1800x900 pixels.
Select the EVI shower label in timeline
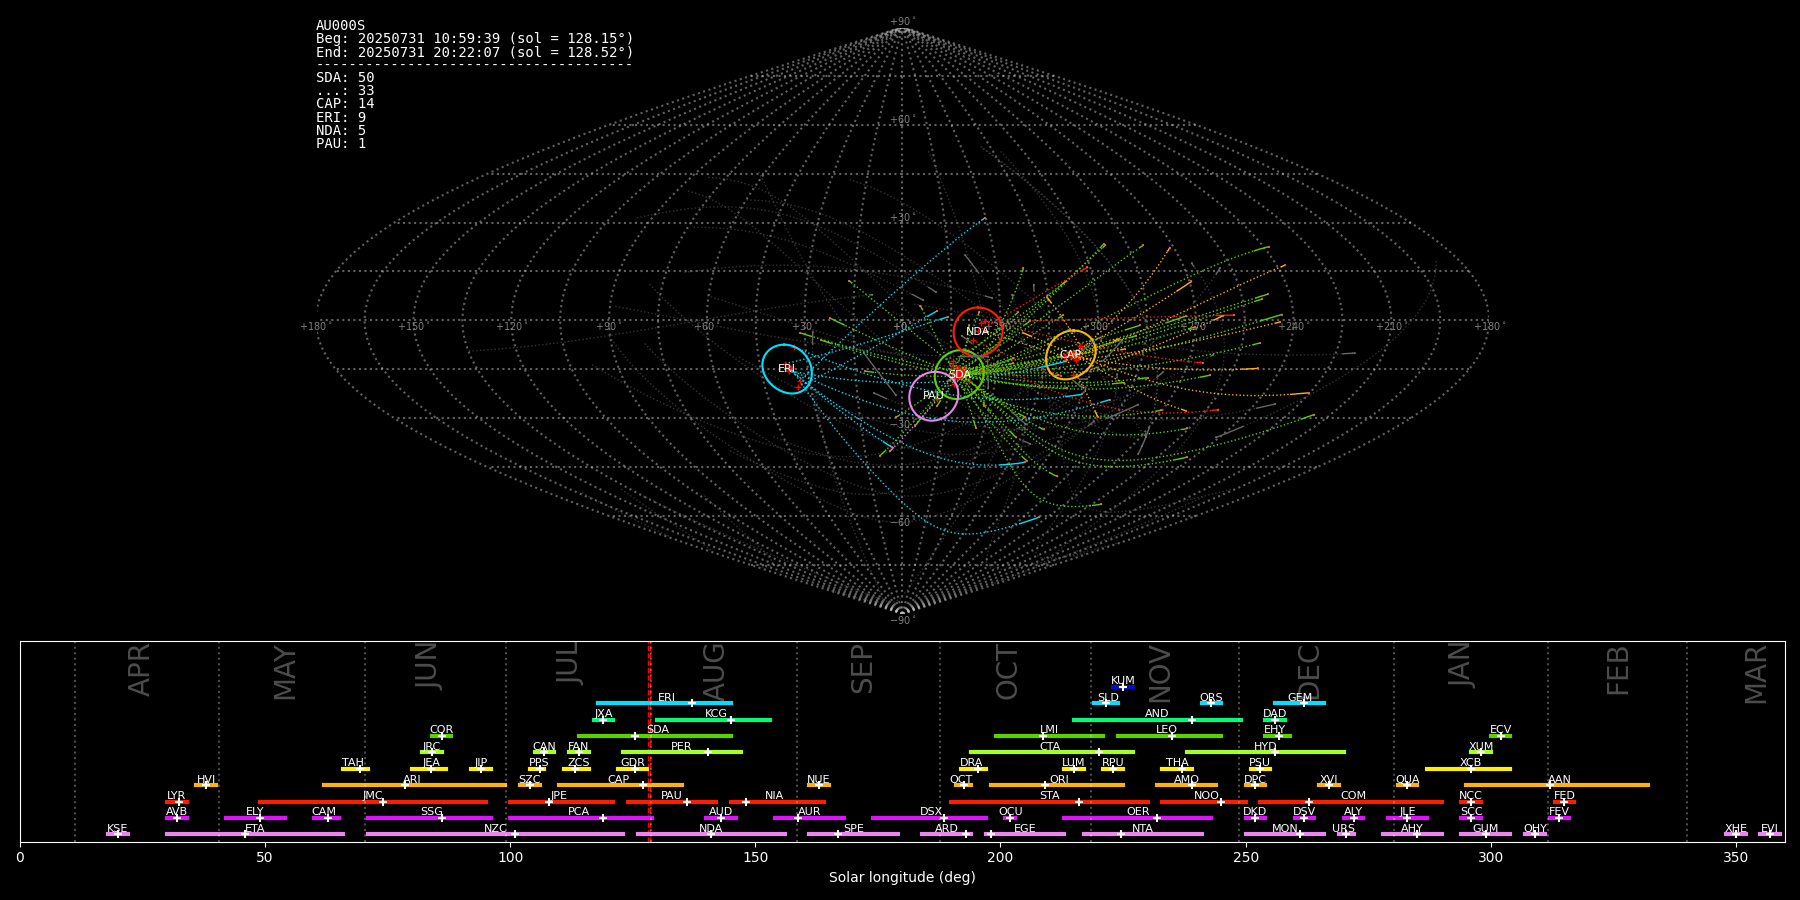[1769, 829]
